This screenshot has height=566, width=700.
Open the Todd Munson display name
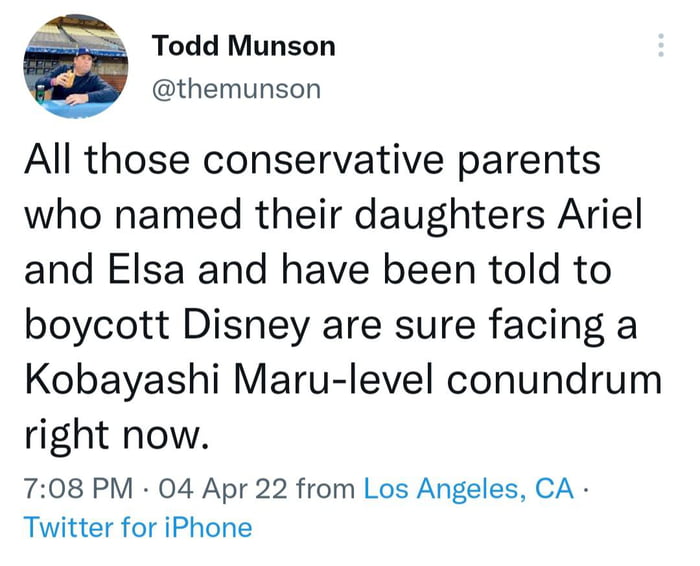click(x=243, y=45)
